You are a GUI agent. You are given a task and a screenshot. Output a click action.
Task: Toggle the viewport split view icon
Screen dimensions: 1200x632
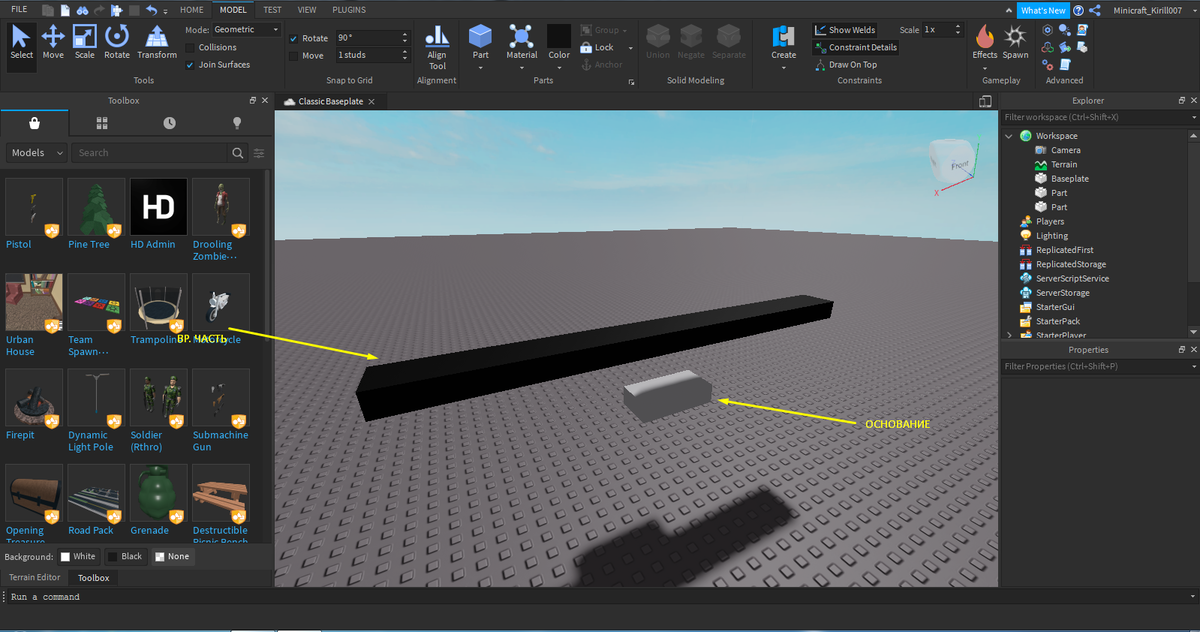[x=984, y=102]
